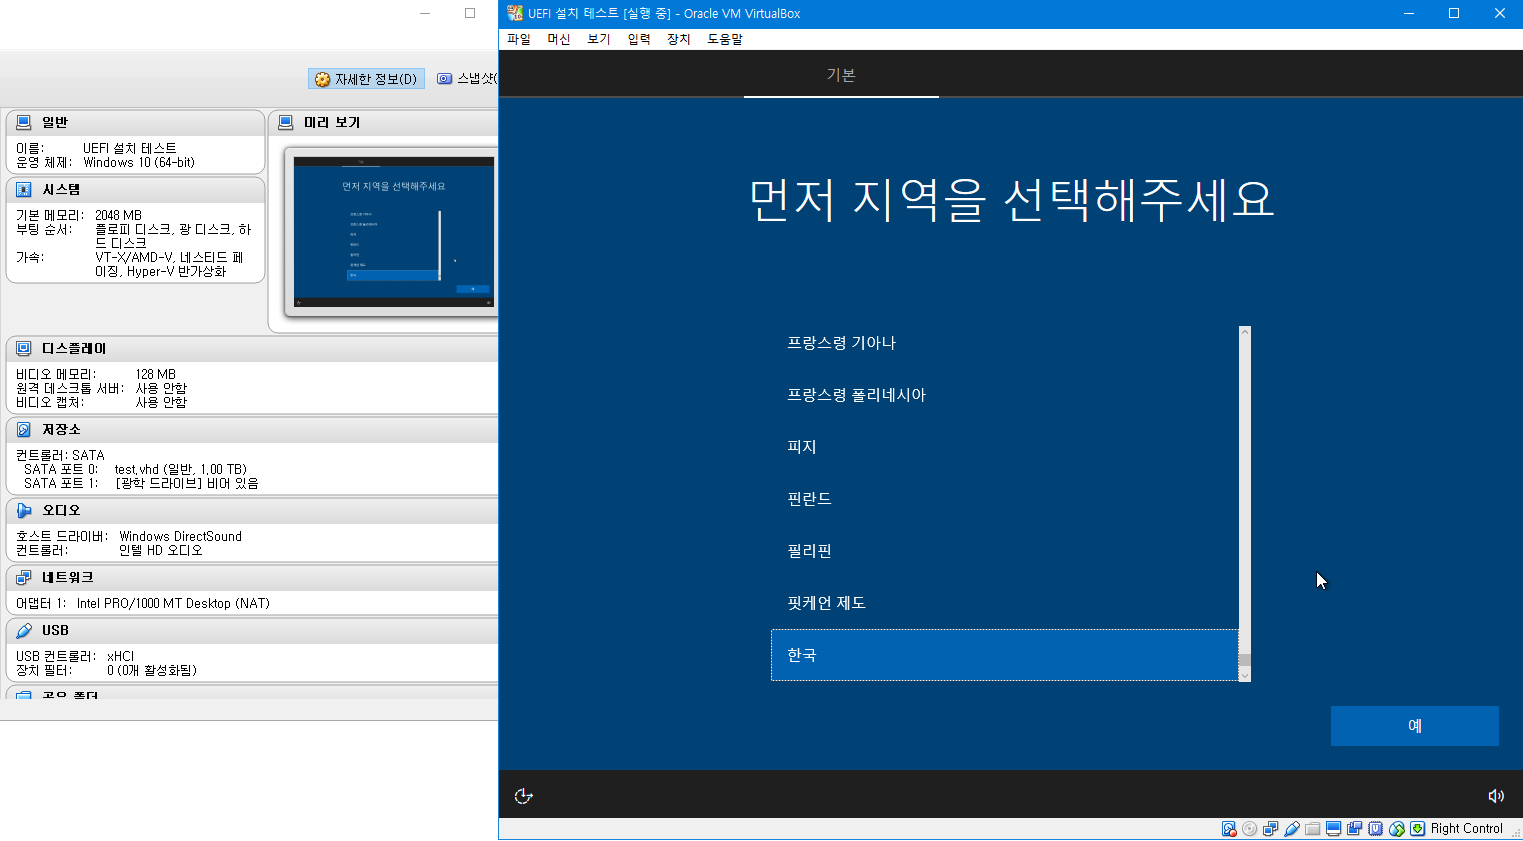Open the 보기 menu
The height and width of the screenshot is (841, 1523).
coord(599,39)
